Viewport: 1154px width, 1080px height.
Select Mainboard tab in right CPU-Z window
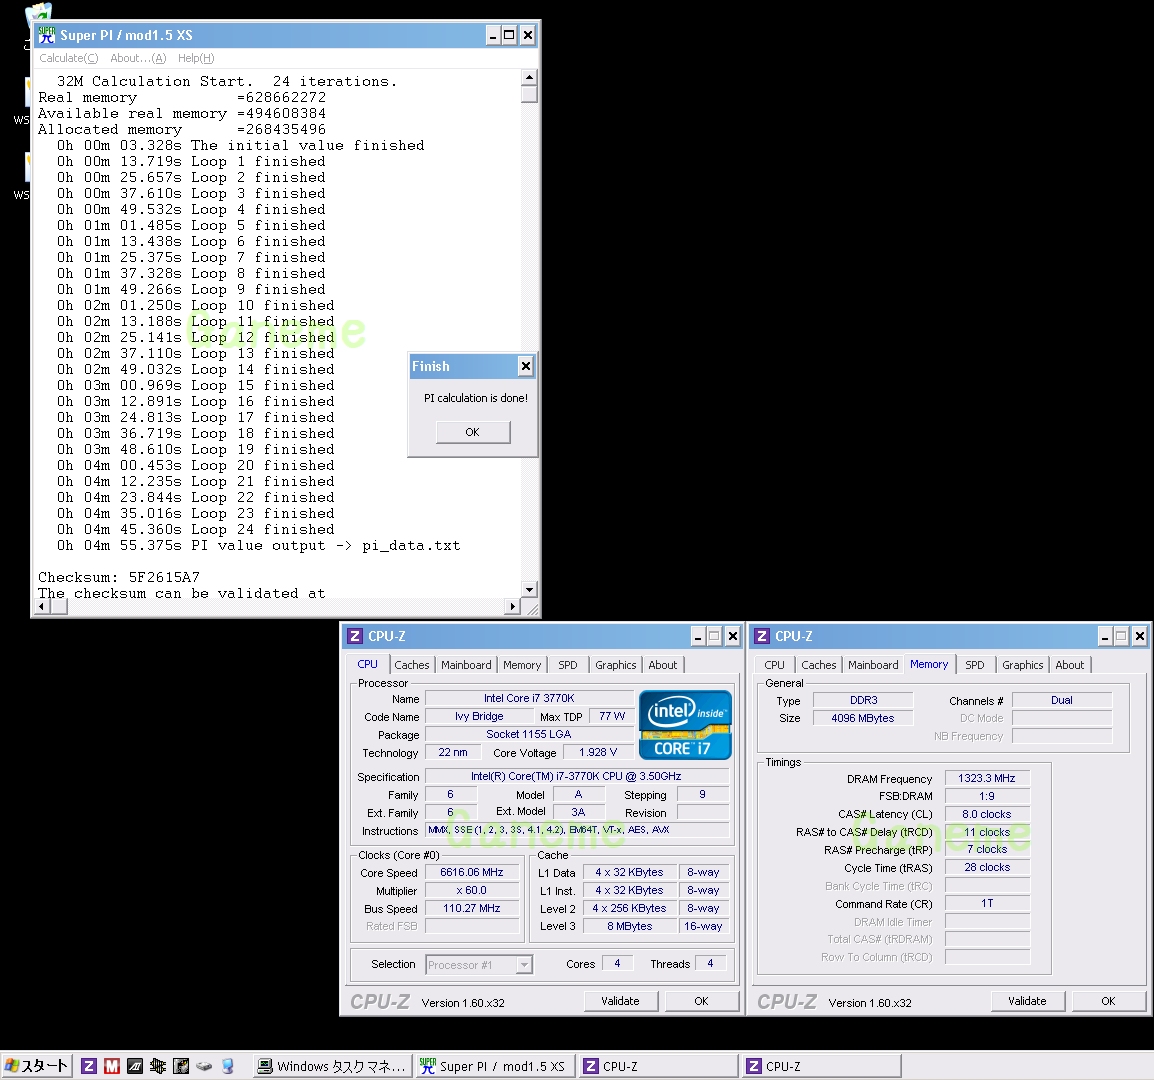coord(873,665)
